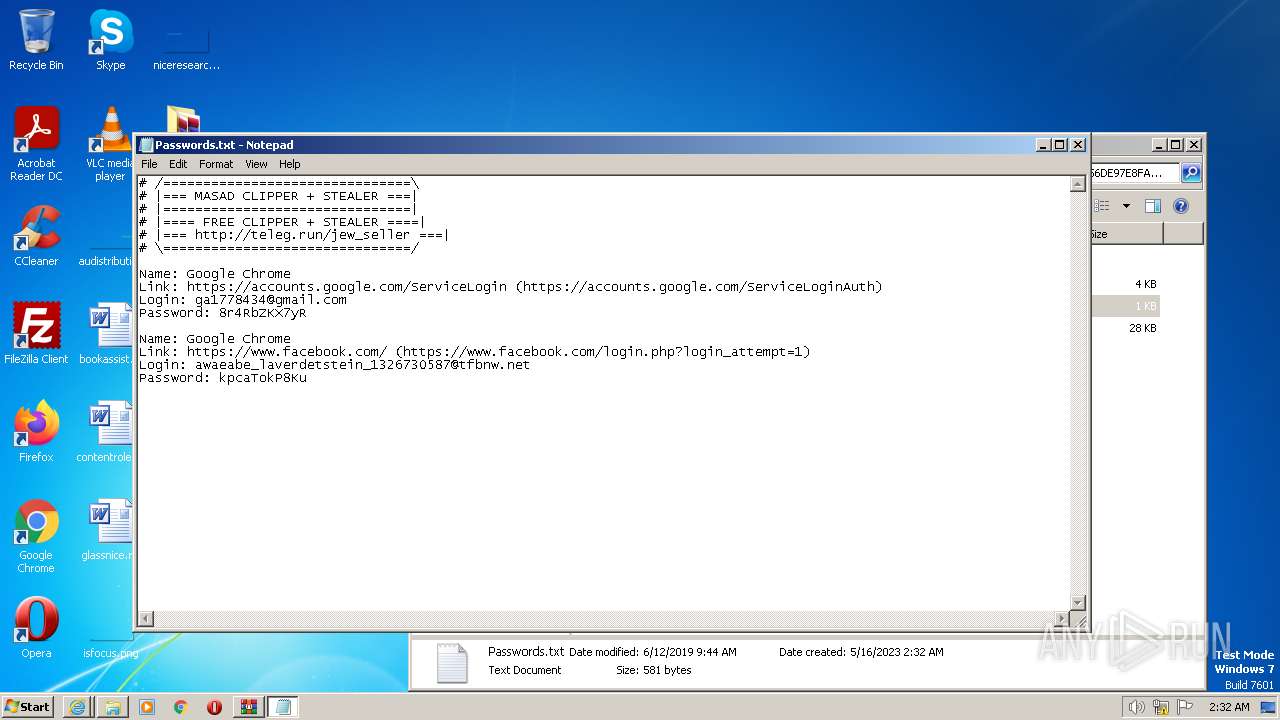Minimize the Explorer window behind Notepad
Image resolution: width=1280 pixels, height=720 pixels.
click(1159, 145)
